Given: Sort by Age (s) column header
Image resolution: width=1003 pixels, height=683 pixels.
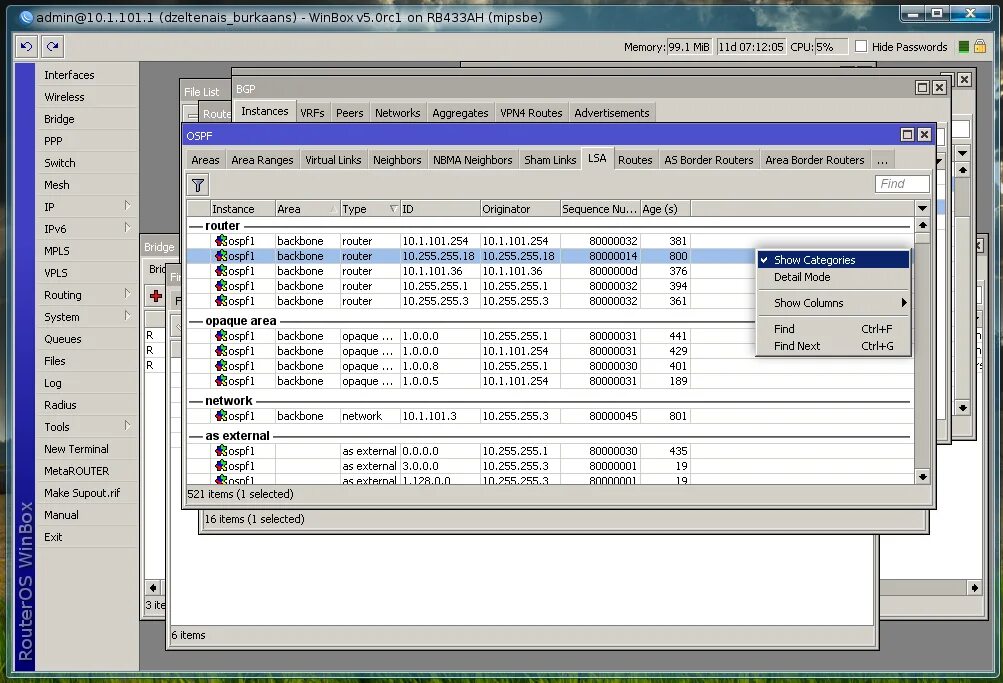Looking at the screenshot, I should pyautogui.click(x=665, y=209).
